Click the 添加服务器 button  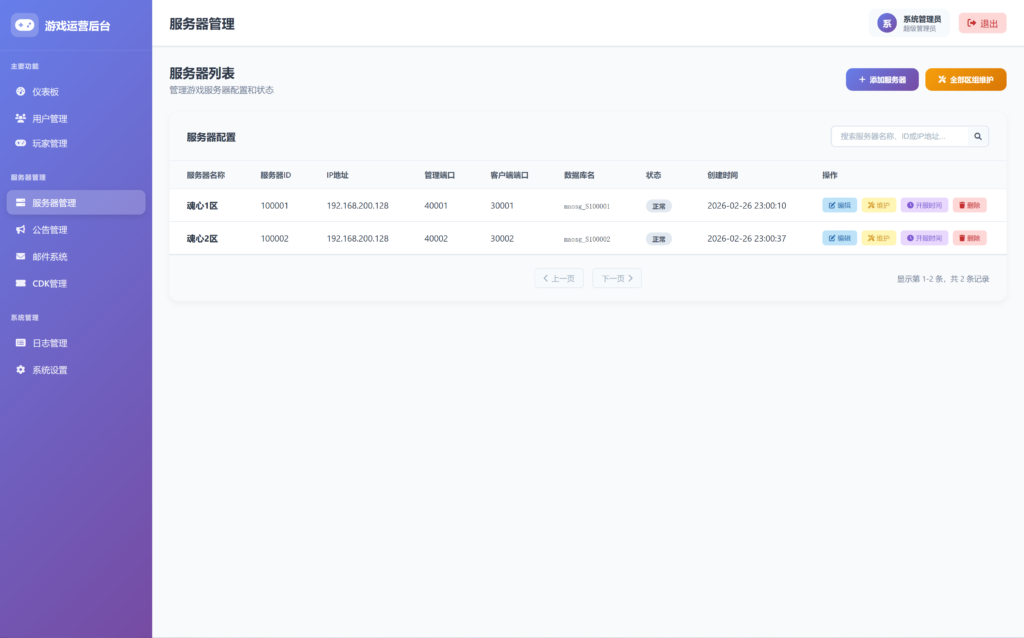coord(881,79)
